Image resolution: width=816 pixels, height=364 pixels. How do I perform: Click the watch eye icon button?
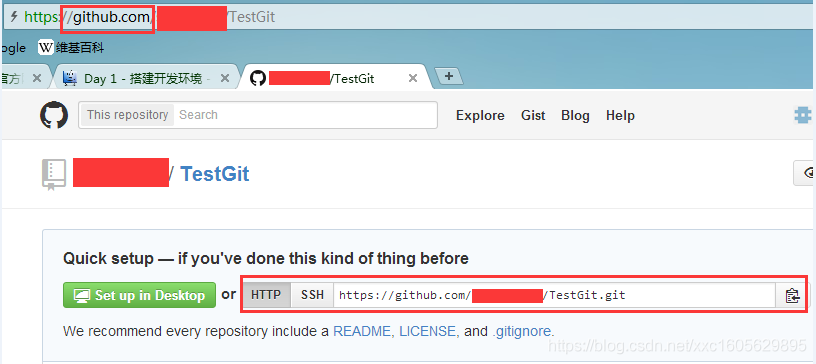tap(805, 173)
